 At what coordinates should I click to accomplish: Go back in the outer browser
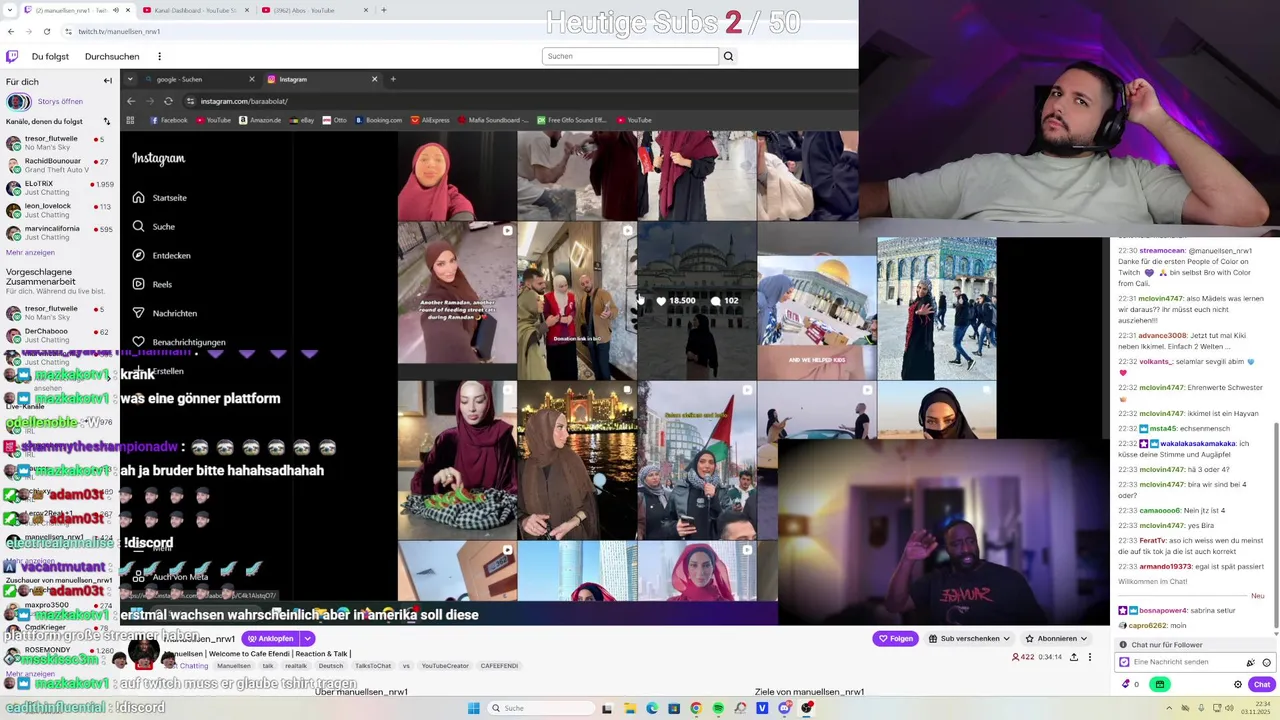[x=11, y=31]
